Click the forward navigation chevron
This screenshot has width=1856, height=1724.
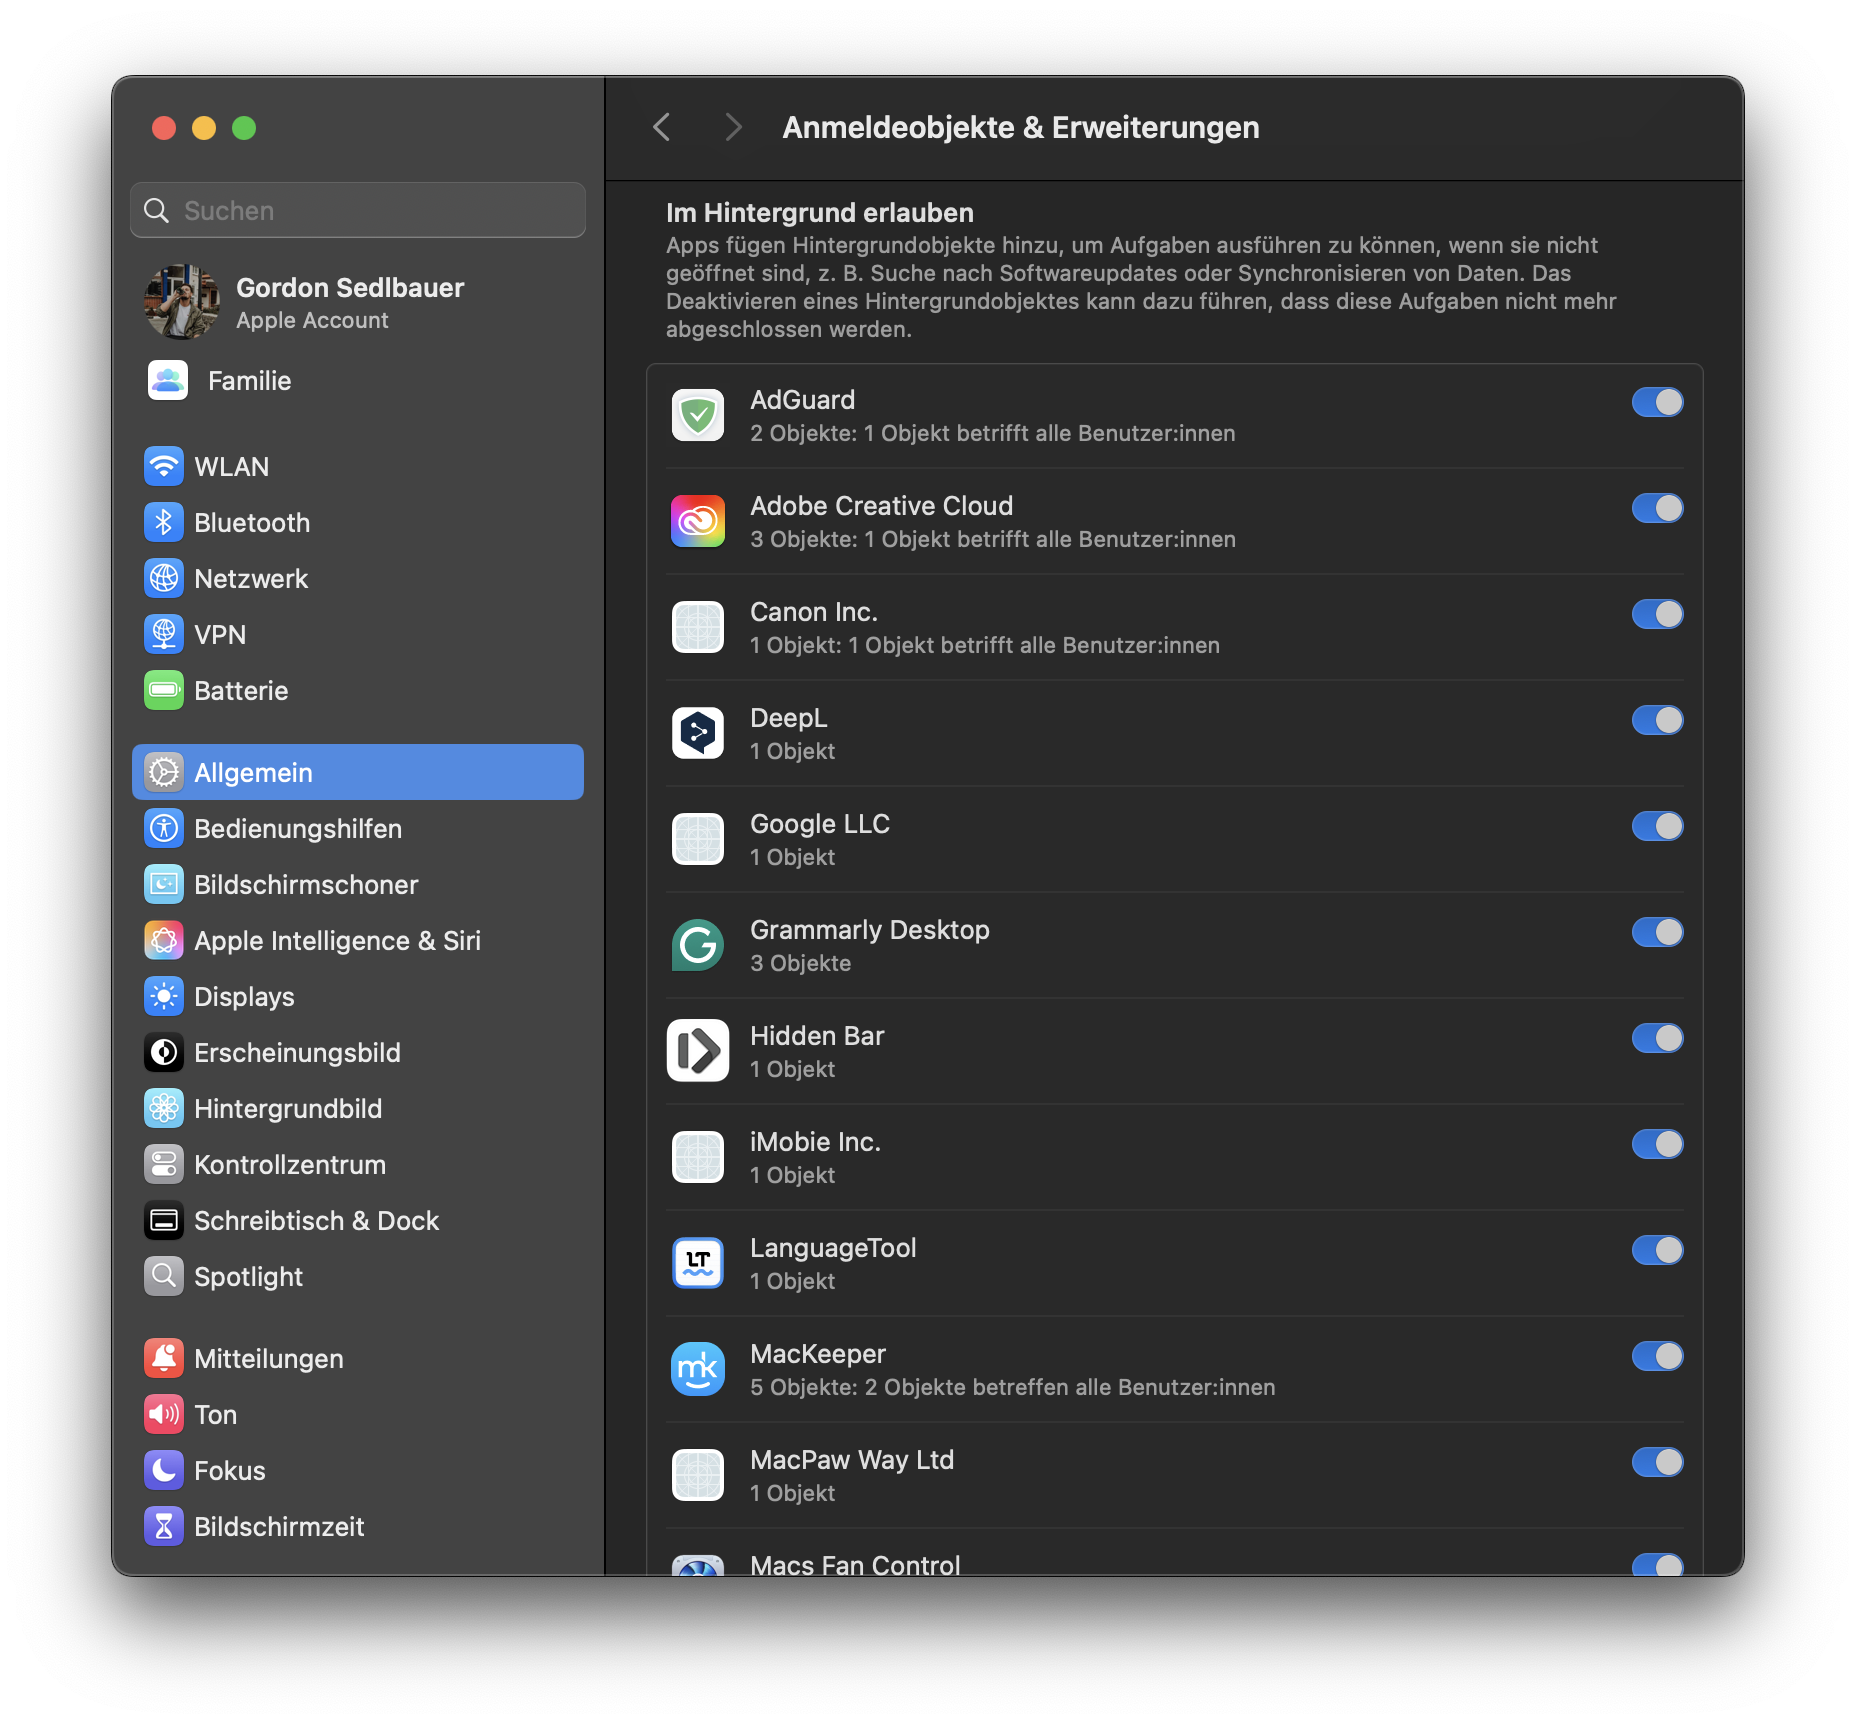pos(733,127)
